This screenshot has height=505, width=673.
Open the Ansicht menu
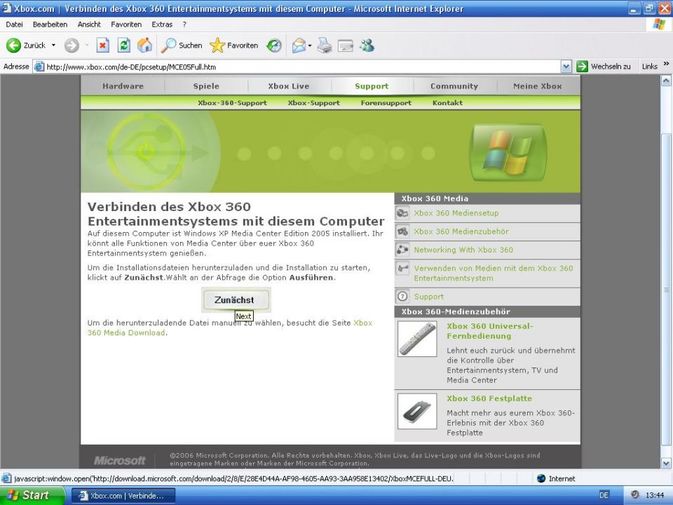pyautogui.click(x=89, y=24)
